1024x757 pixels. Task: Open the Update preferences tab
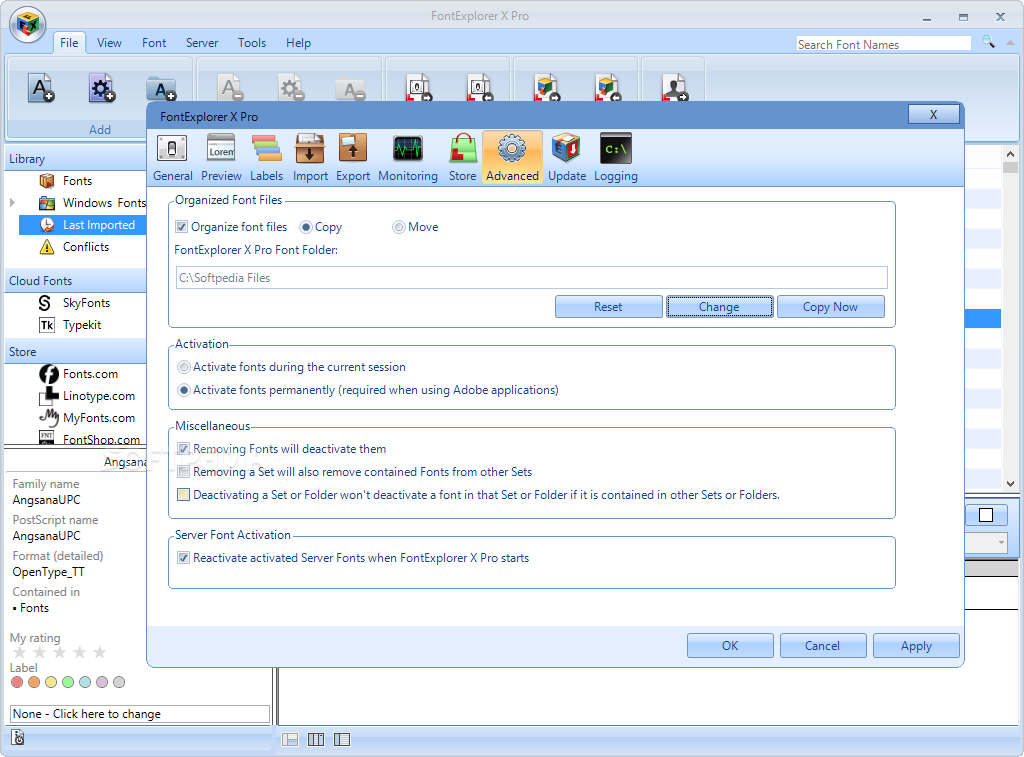[567, 157]
